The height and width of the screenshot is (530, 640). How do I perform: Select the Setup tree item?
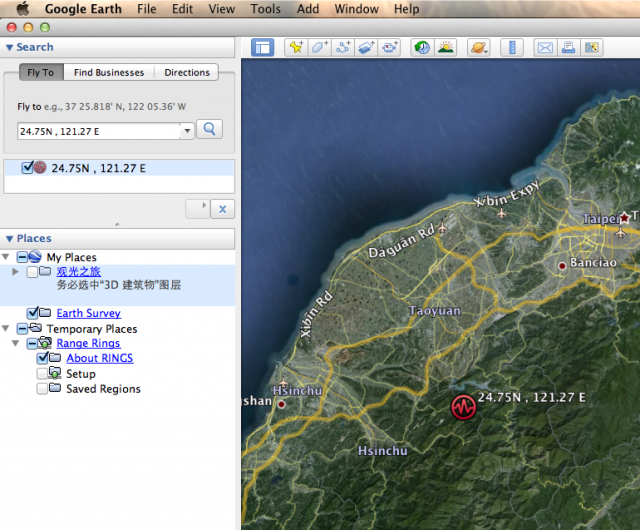tap(81, 374)
